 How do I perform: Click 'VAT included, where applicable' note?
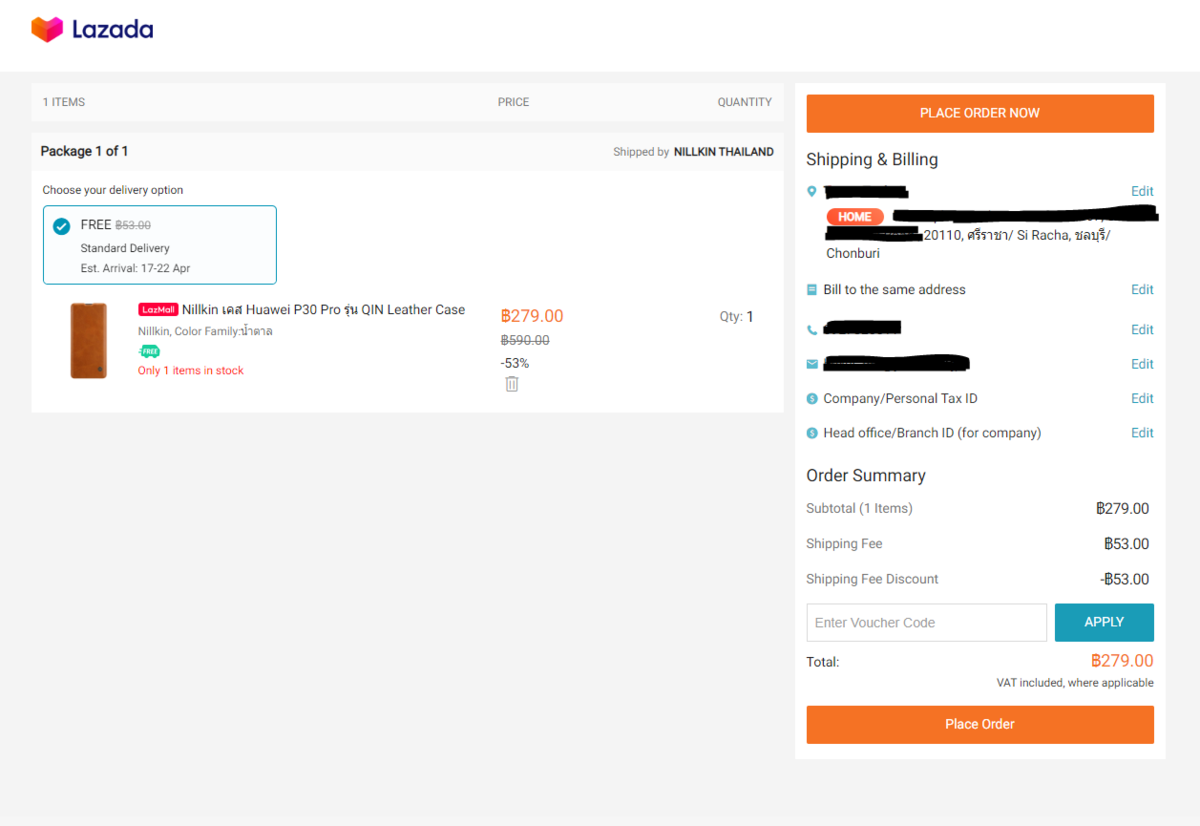[x=1075, y=683]
